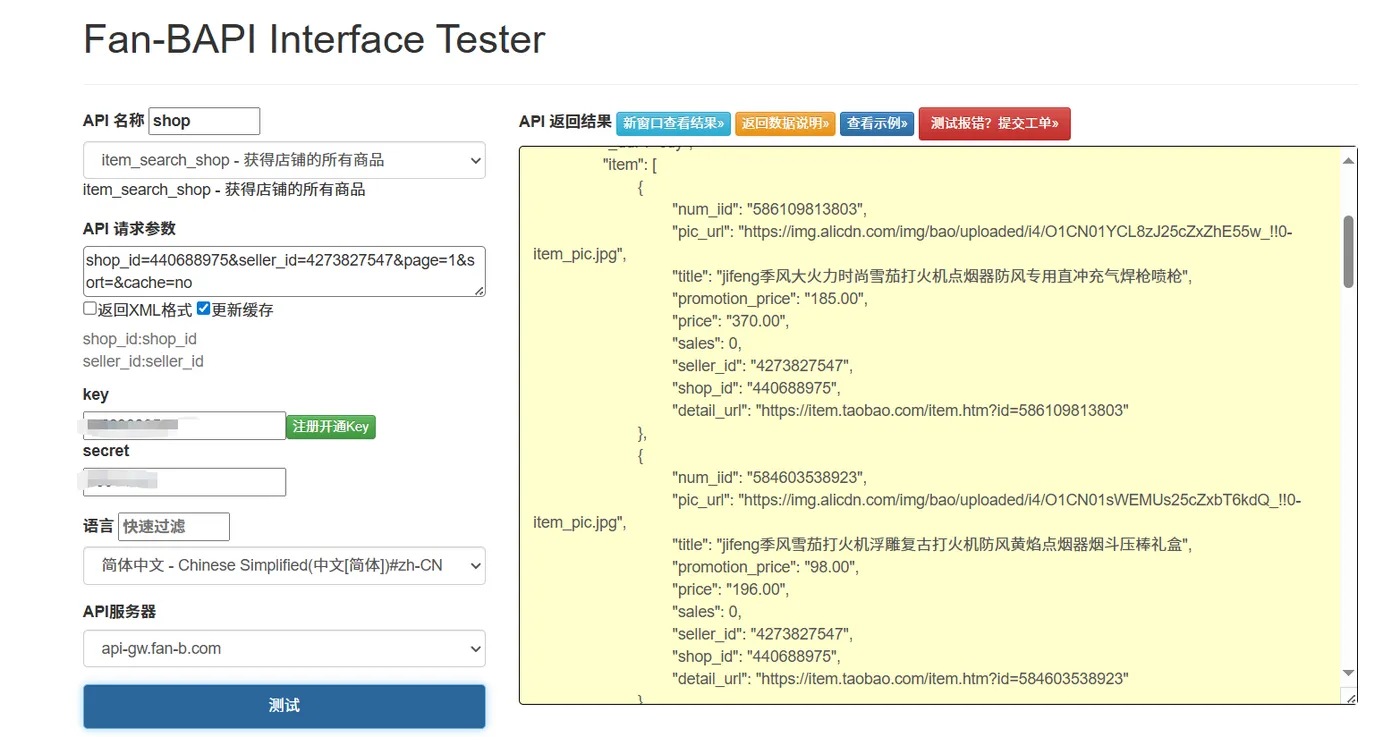
Task: Open the api-gw.fan-b.com server dropdown
Action: (x=284, y=648)
